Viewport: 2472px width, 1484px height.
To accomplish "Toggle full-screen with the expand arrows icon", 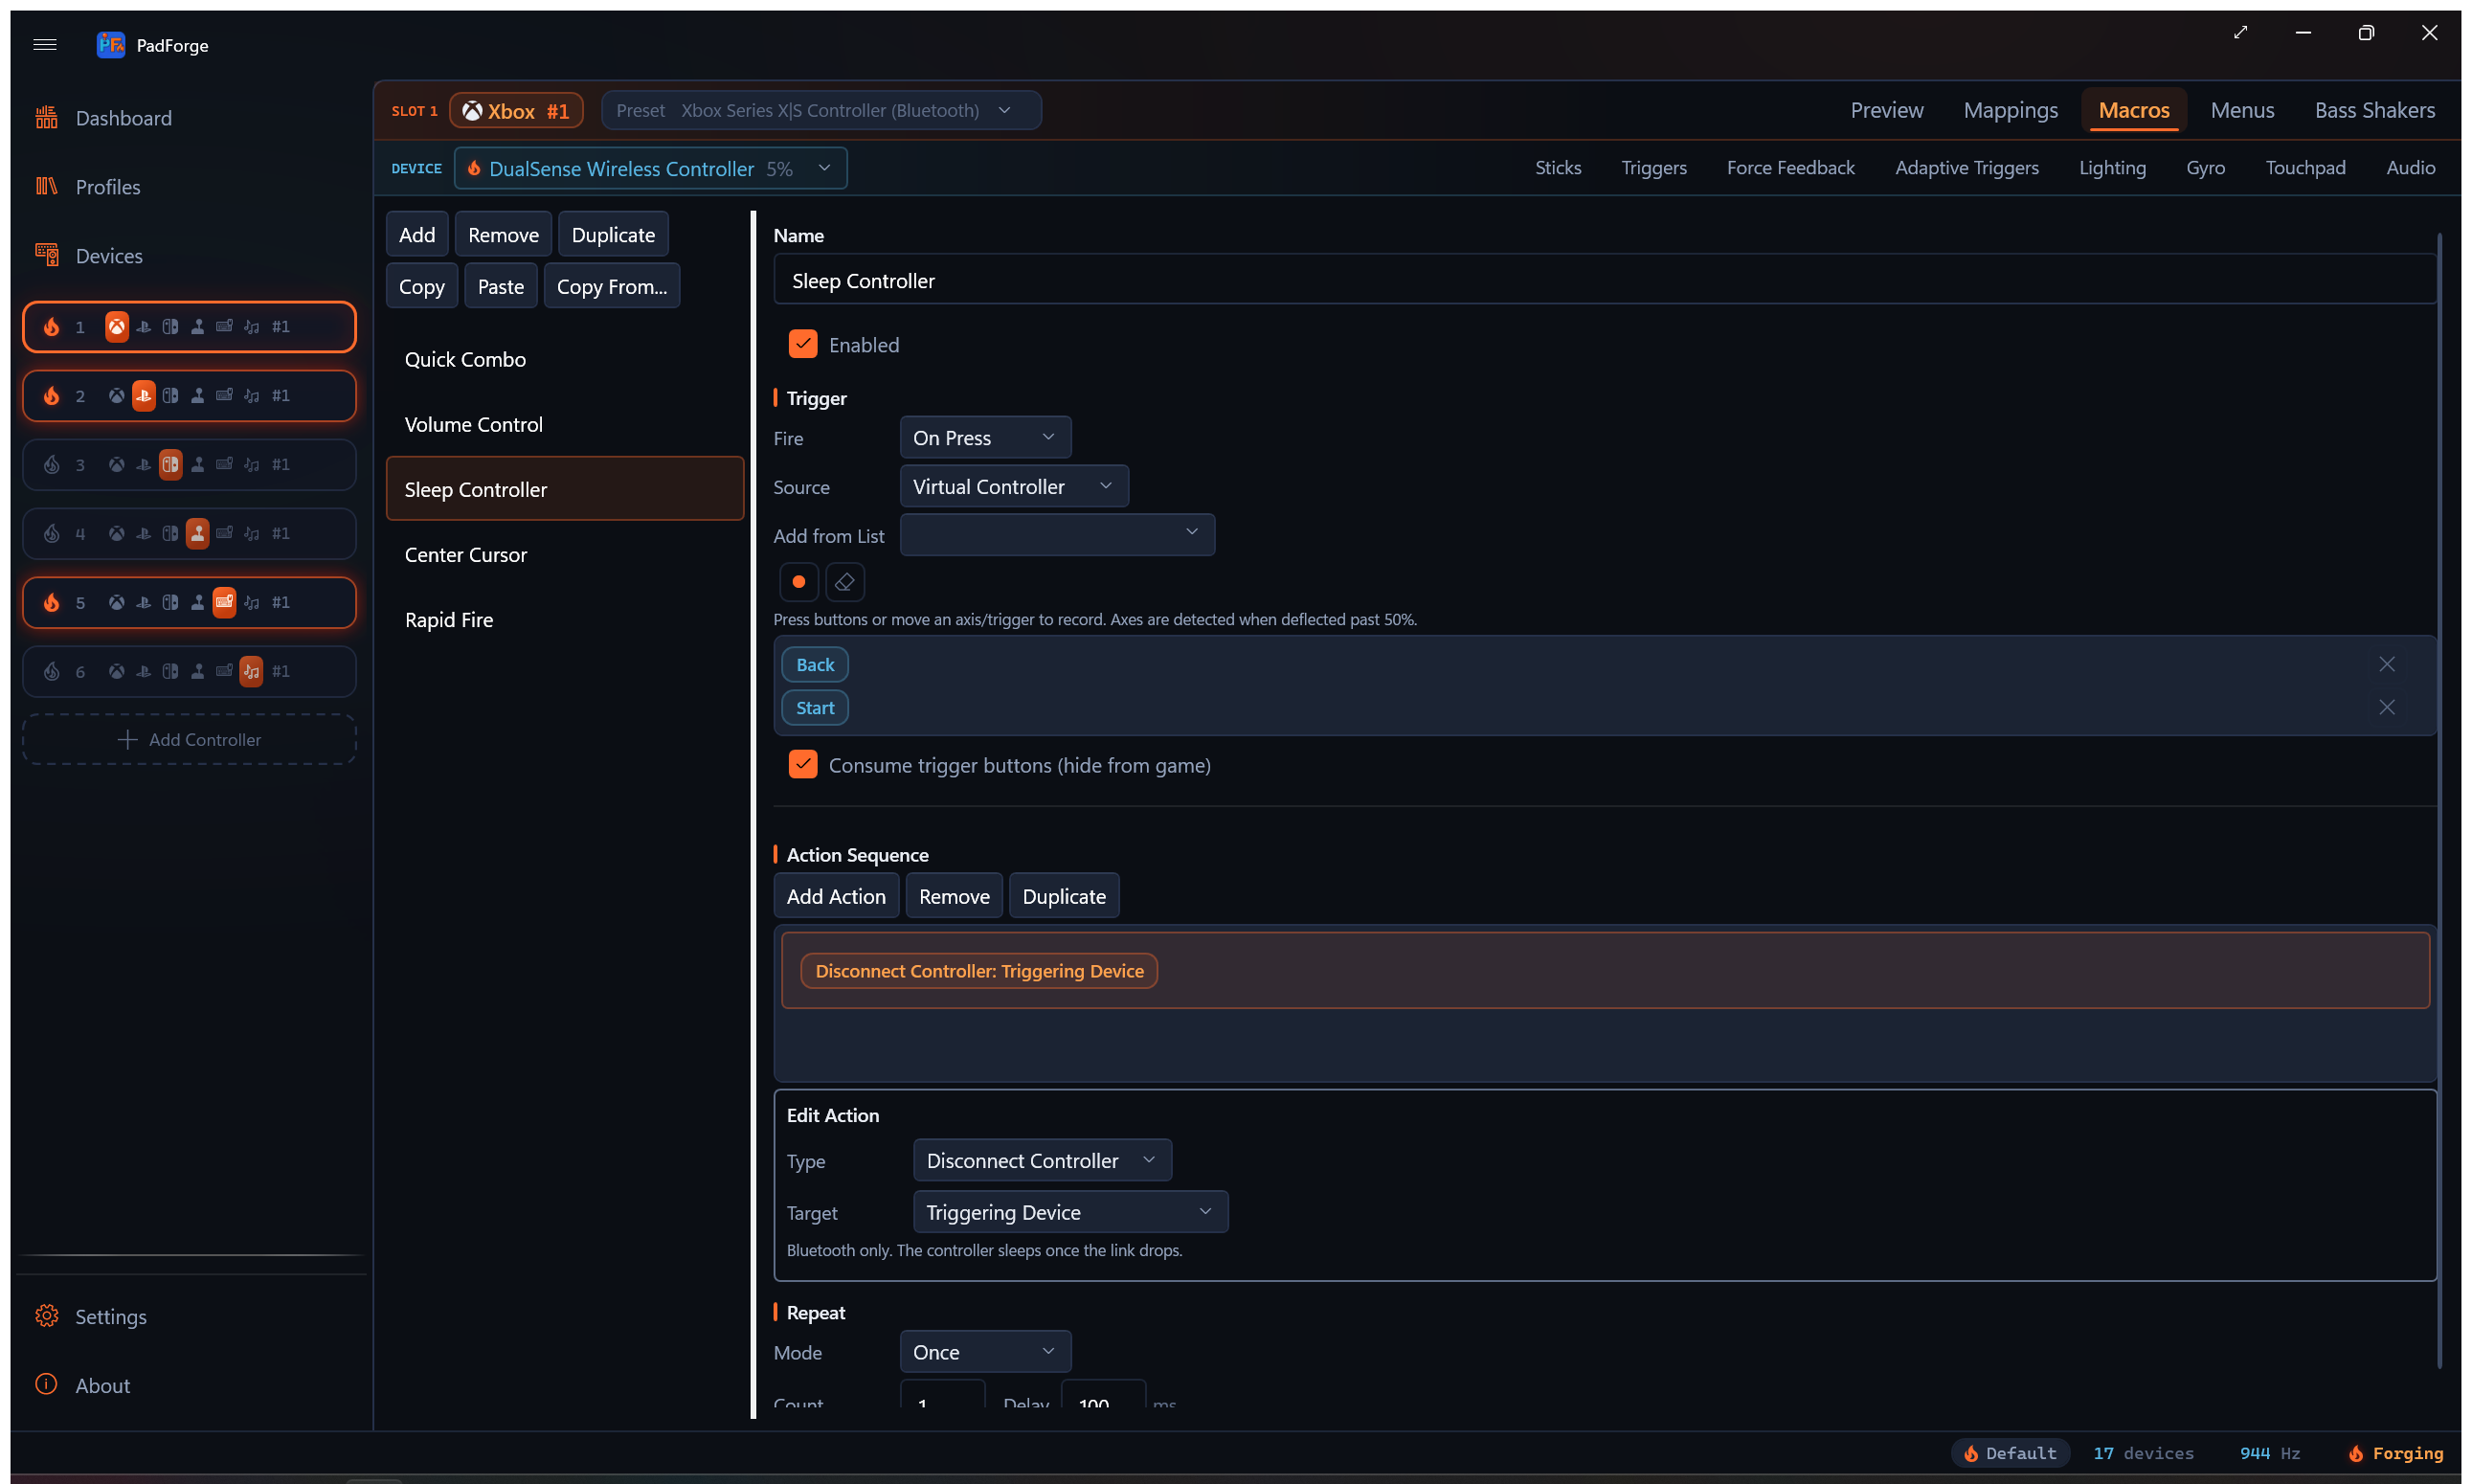I will pyautogui.click(x=2241, y=33).
